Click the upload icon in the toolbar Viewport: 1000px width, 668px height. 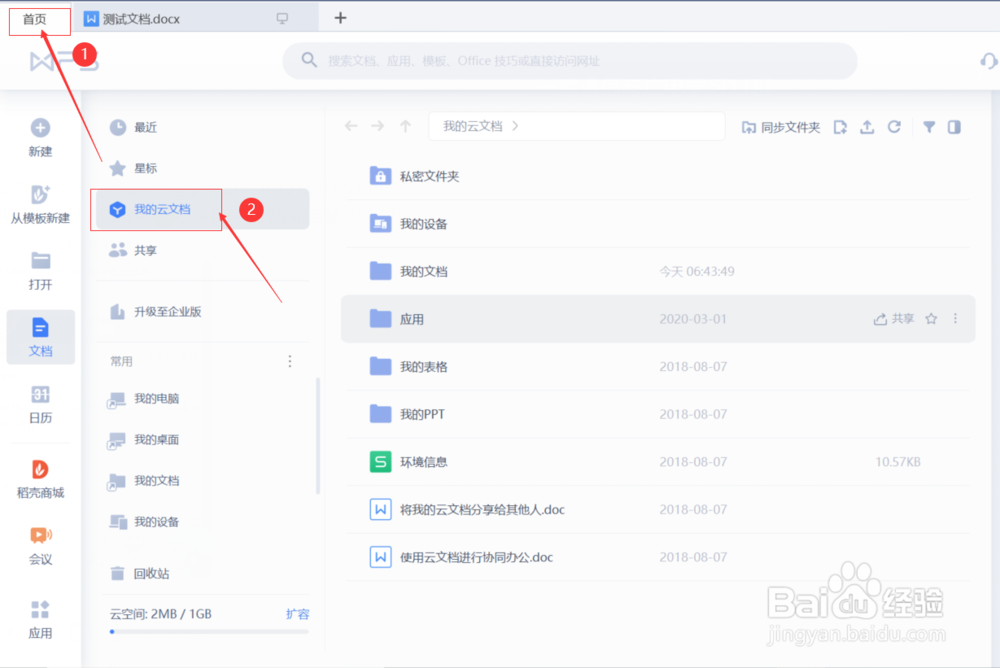866,126
